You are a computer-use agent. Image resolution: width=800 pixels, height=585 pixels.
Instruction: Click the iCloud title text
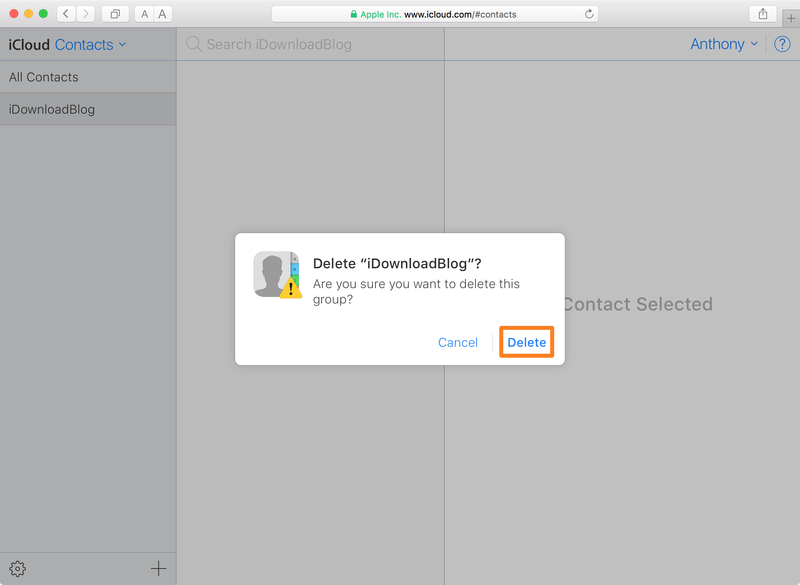point(29,45)
